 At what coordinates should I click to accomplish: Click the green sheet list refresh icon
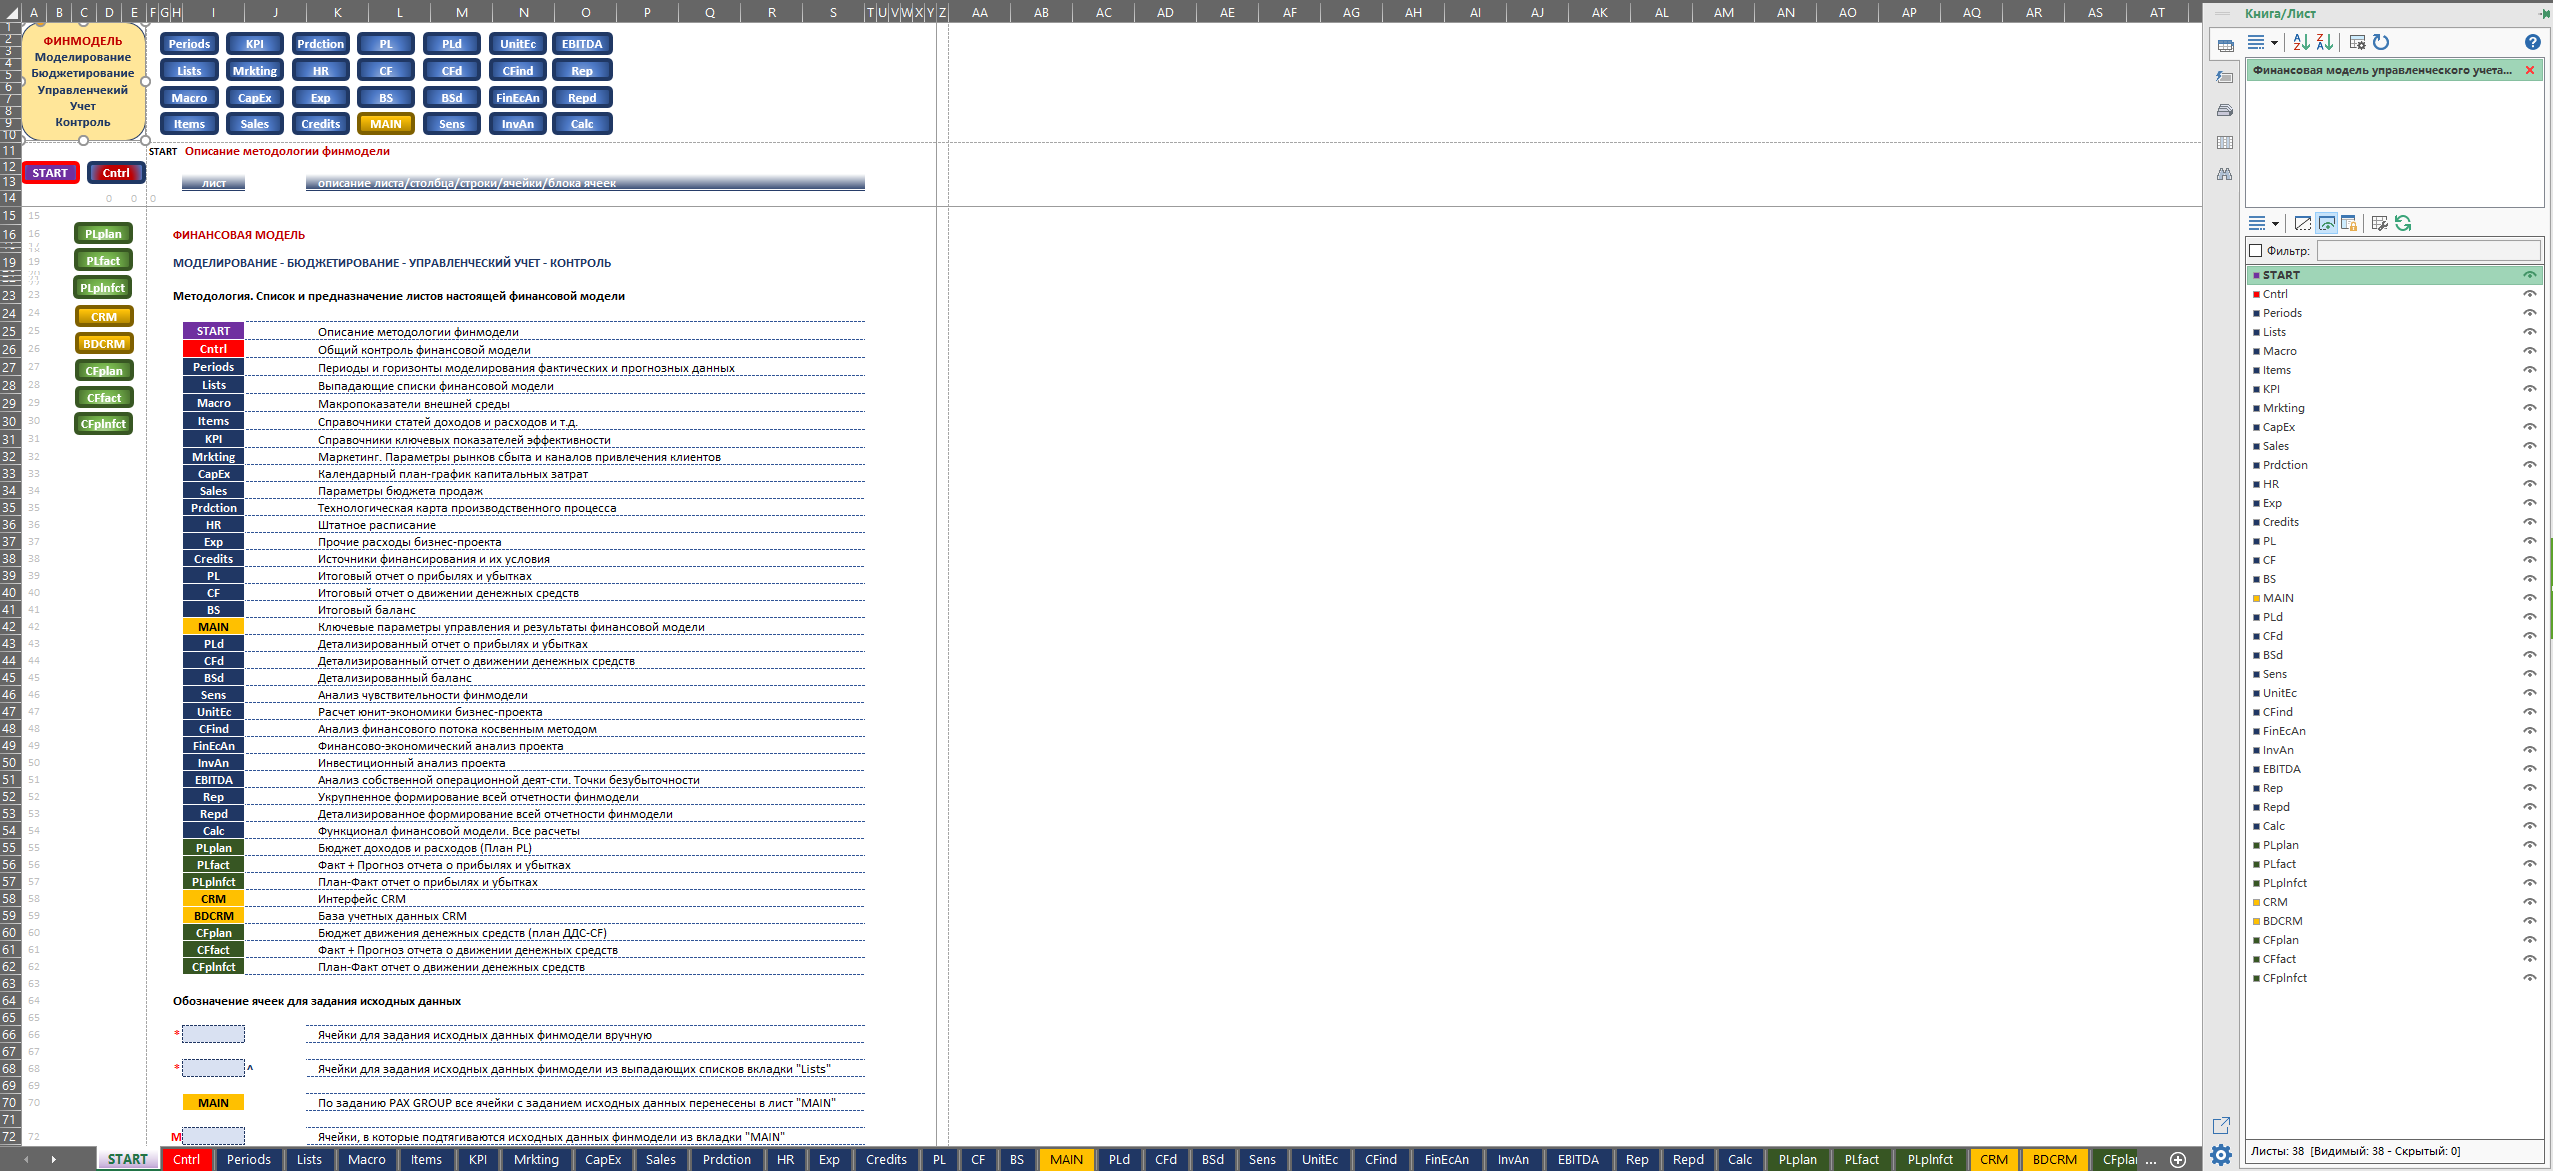(2403, 223)
